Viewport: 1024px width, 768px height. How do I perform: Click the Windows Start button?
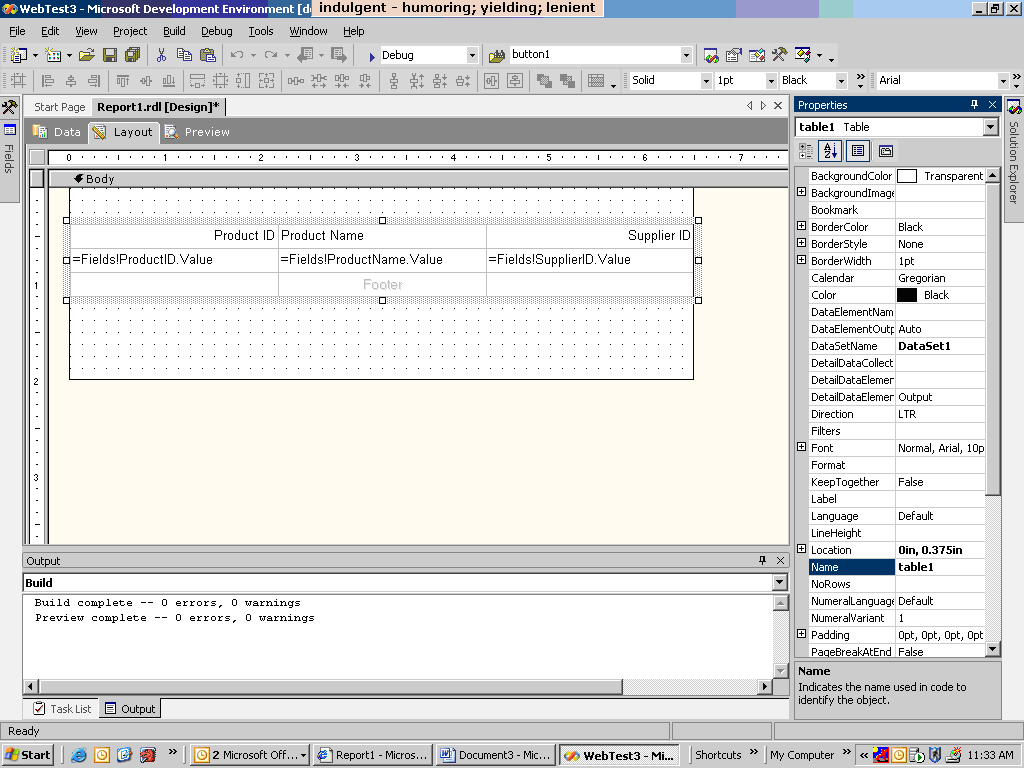coord(28,755)
